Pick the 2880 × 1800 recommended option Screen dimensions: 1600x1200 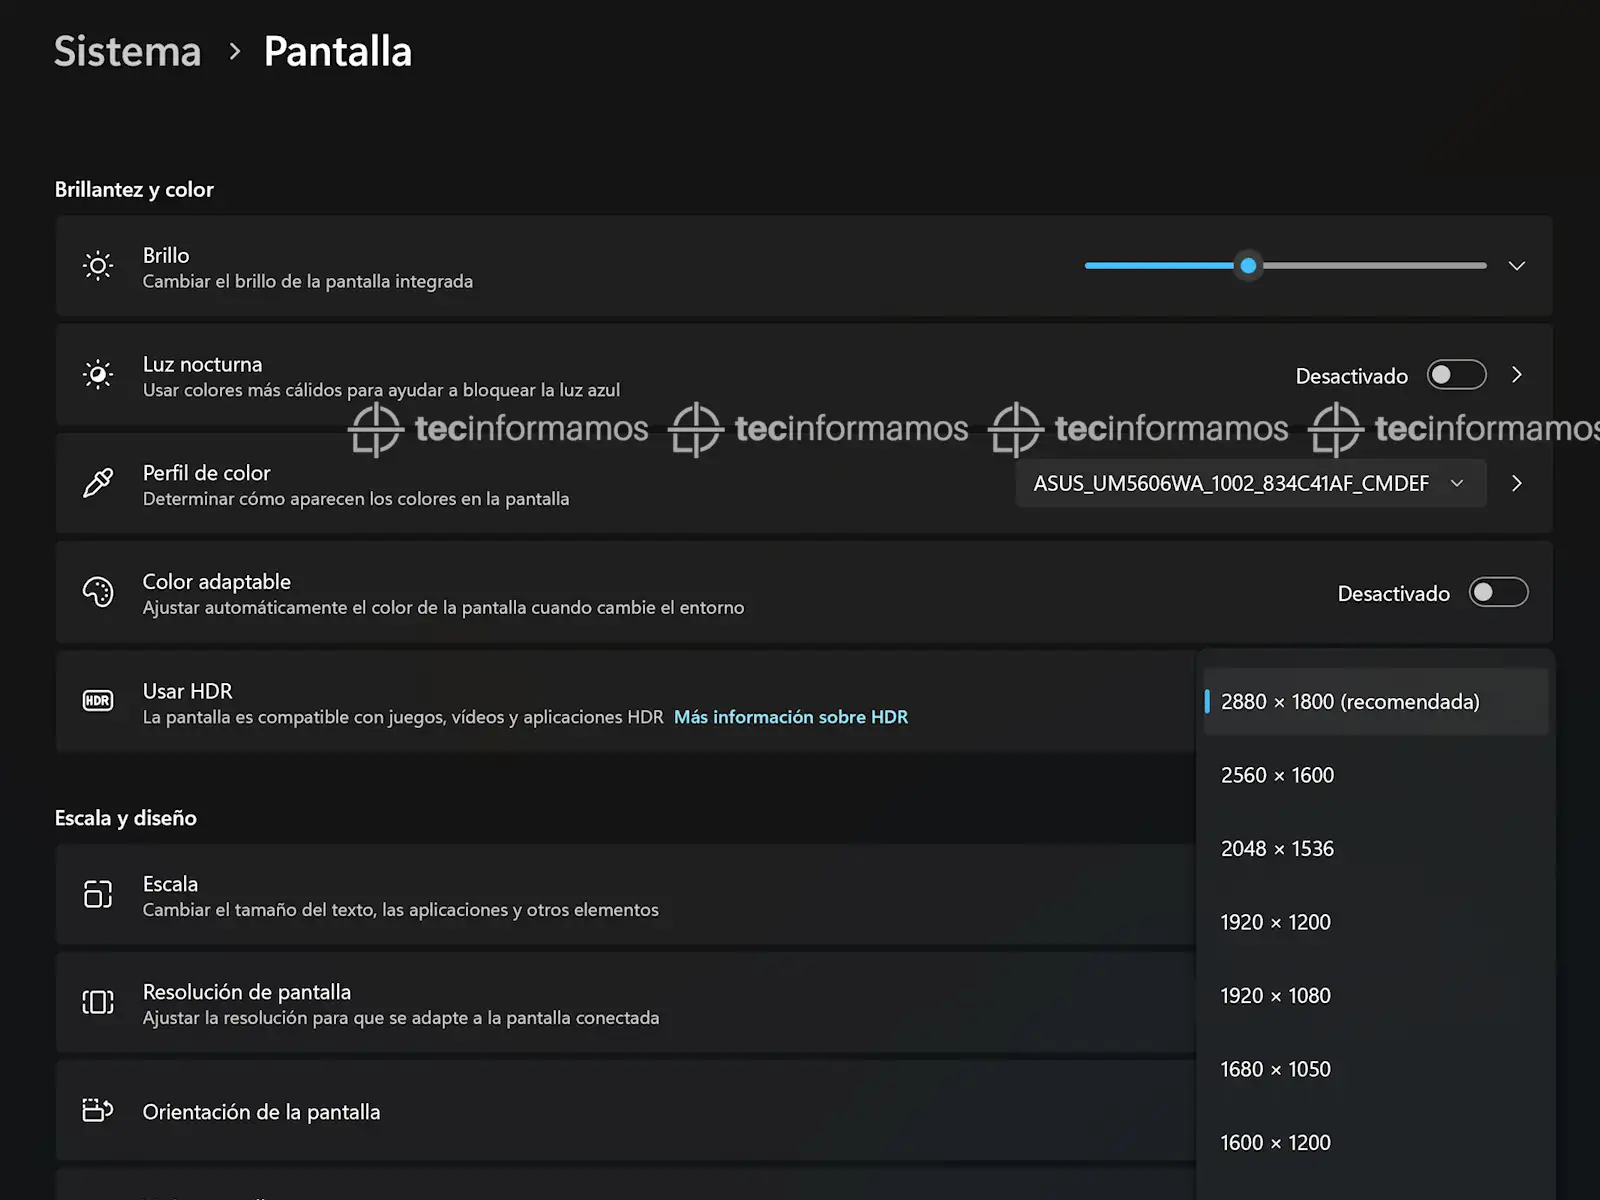coord(1349,702)
